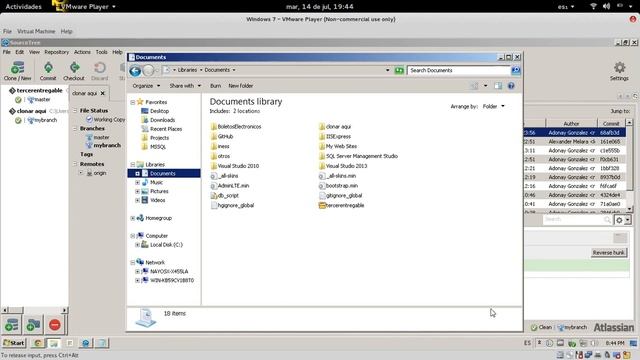Screen dimensions: 640x360
Task: Select commit row with hash 161e065
Action: pyautogui.click(x=575, y=142)
